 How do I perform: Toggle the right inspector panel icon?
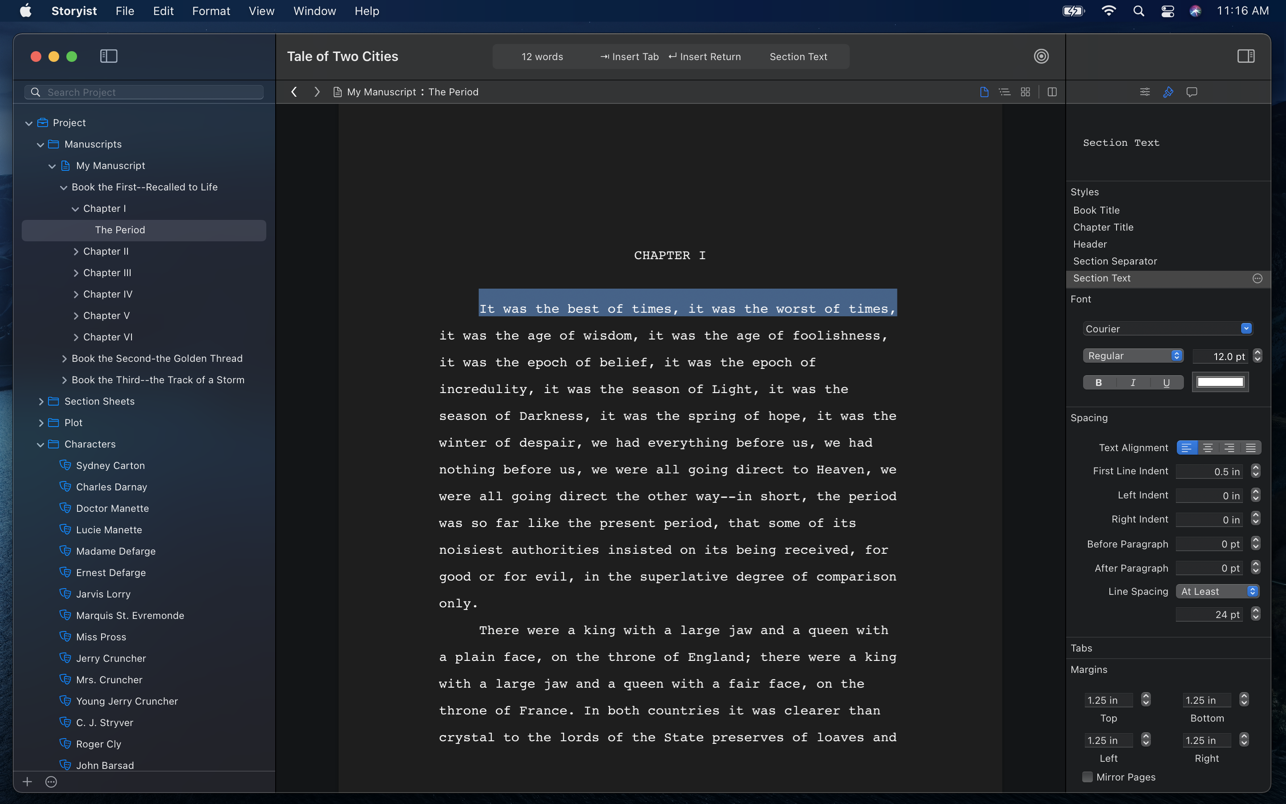1245,57
